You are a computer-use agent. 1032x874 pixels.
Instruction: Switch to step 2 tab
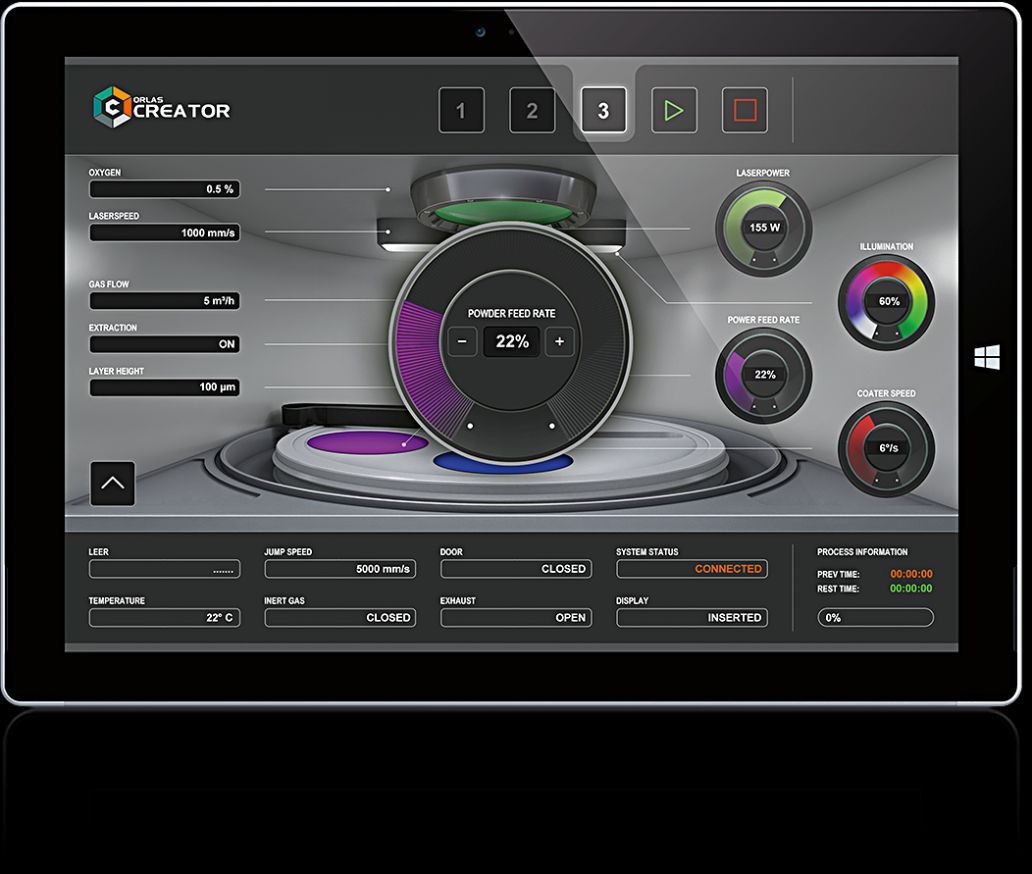tap(532, 110)
